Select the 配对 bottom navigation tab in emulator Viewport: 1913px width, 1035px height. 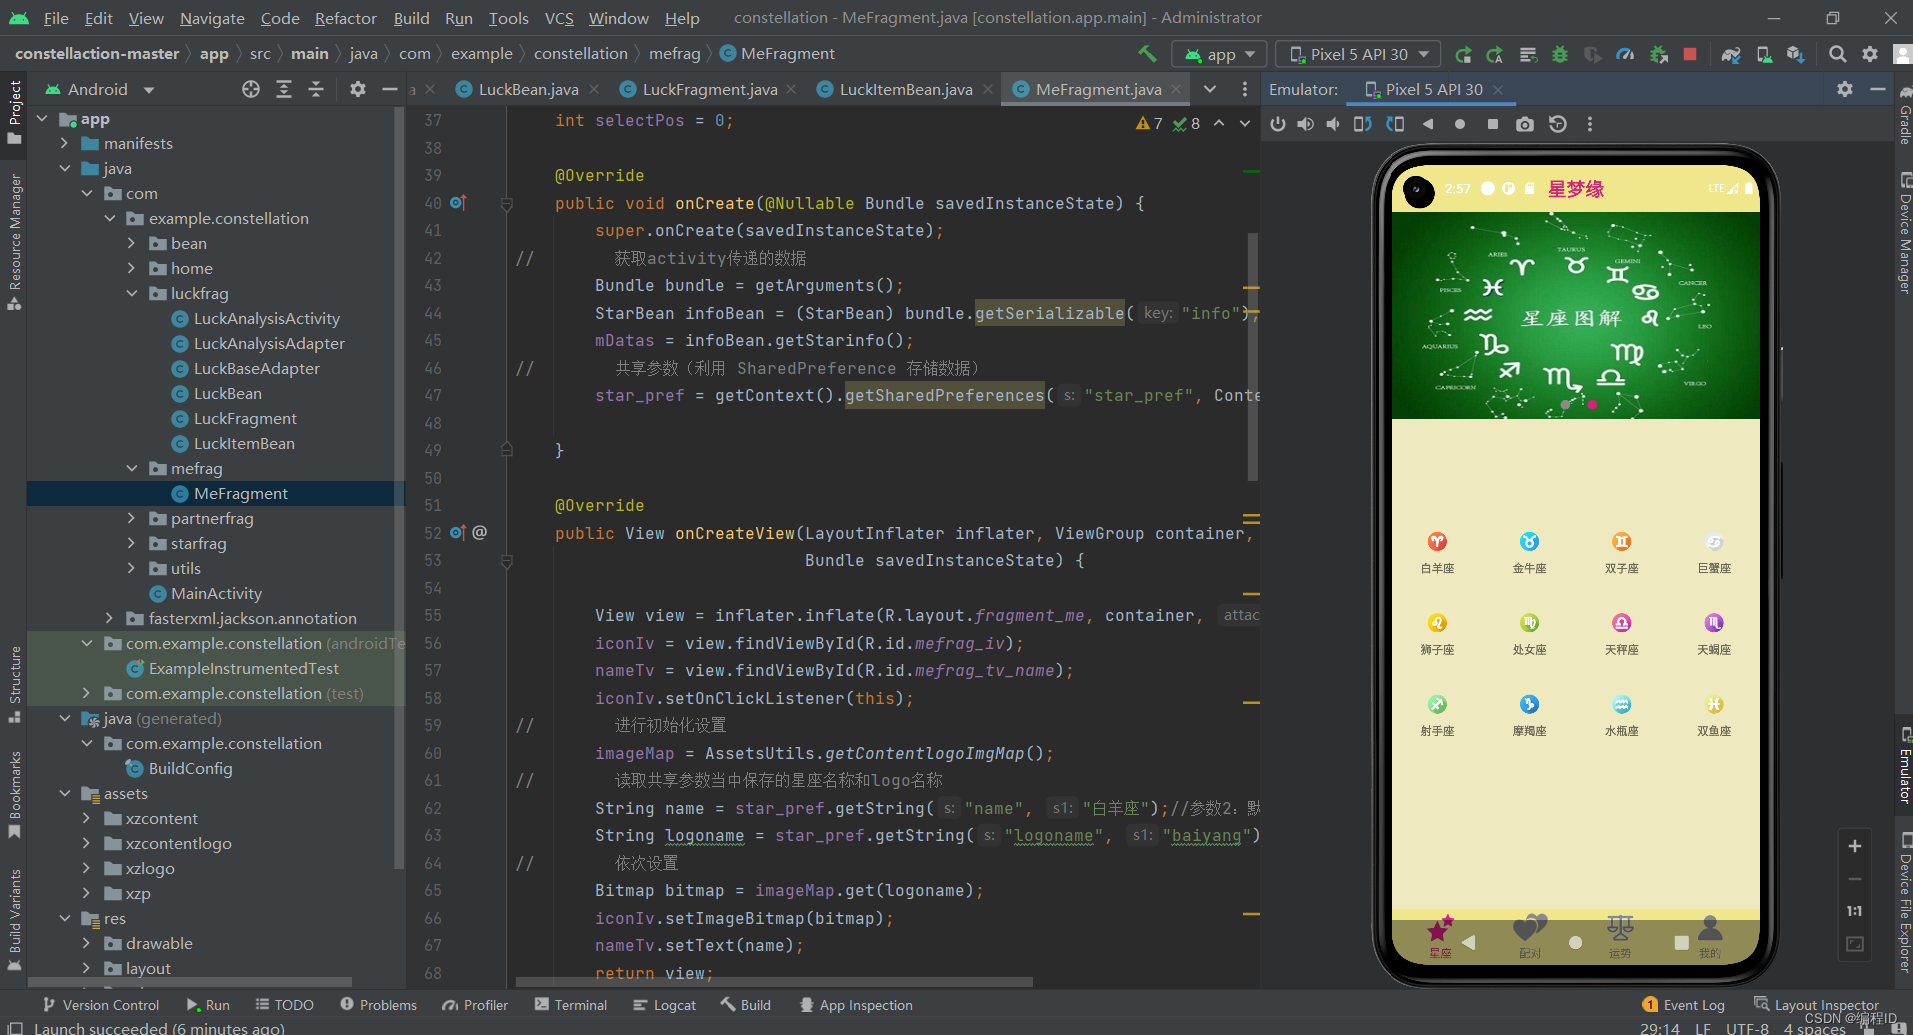tap(1530, 937)
